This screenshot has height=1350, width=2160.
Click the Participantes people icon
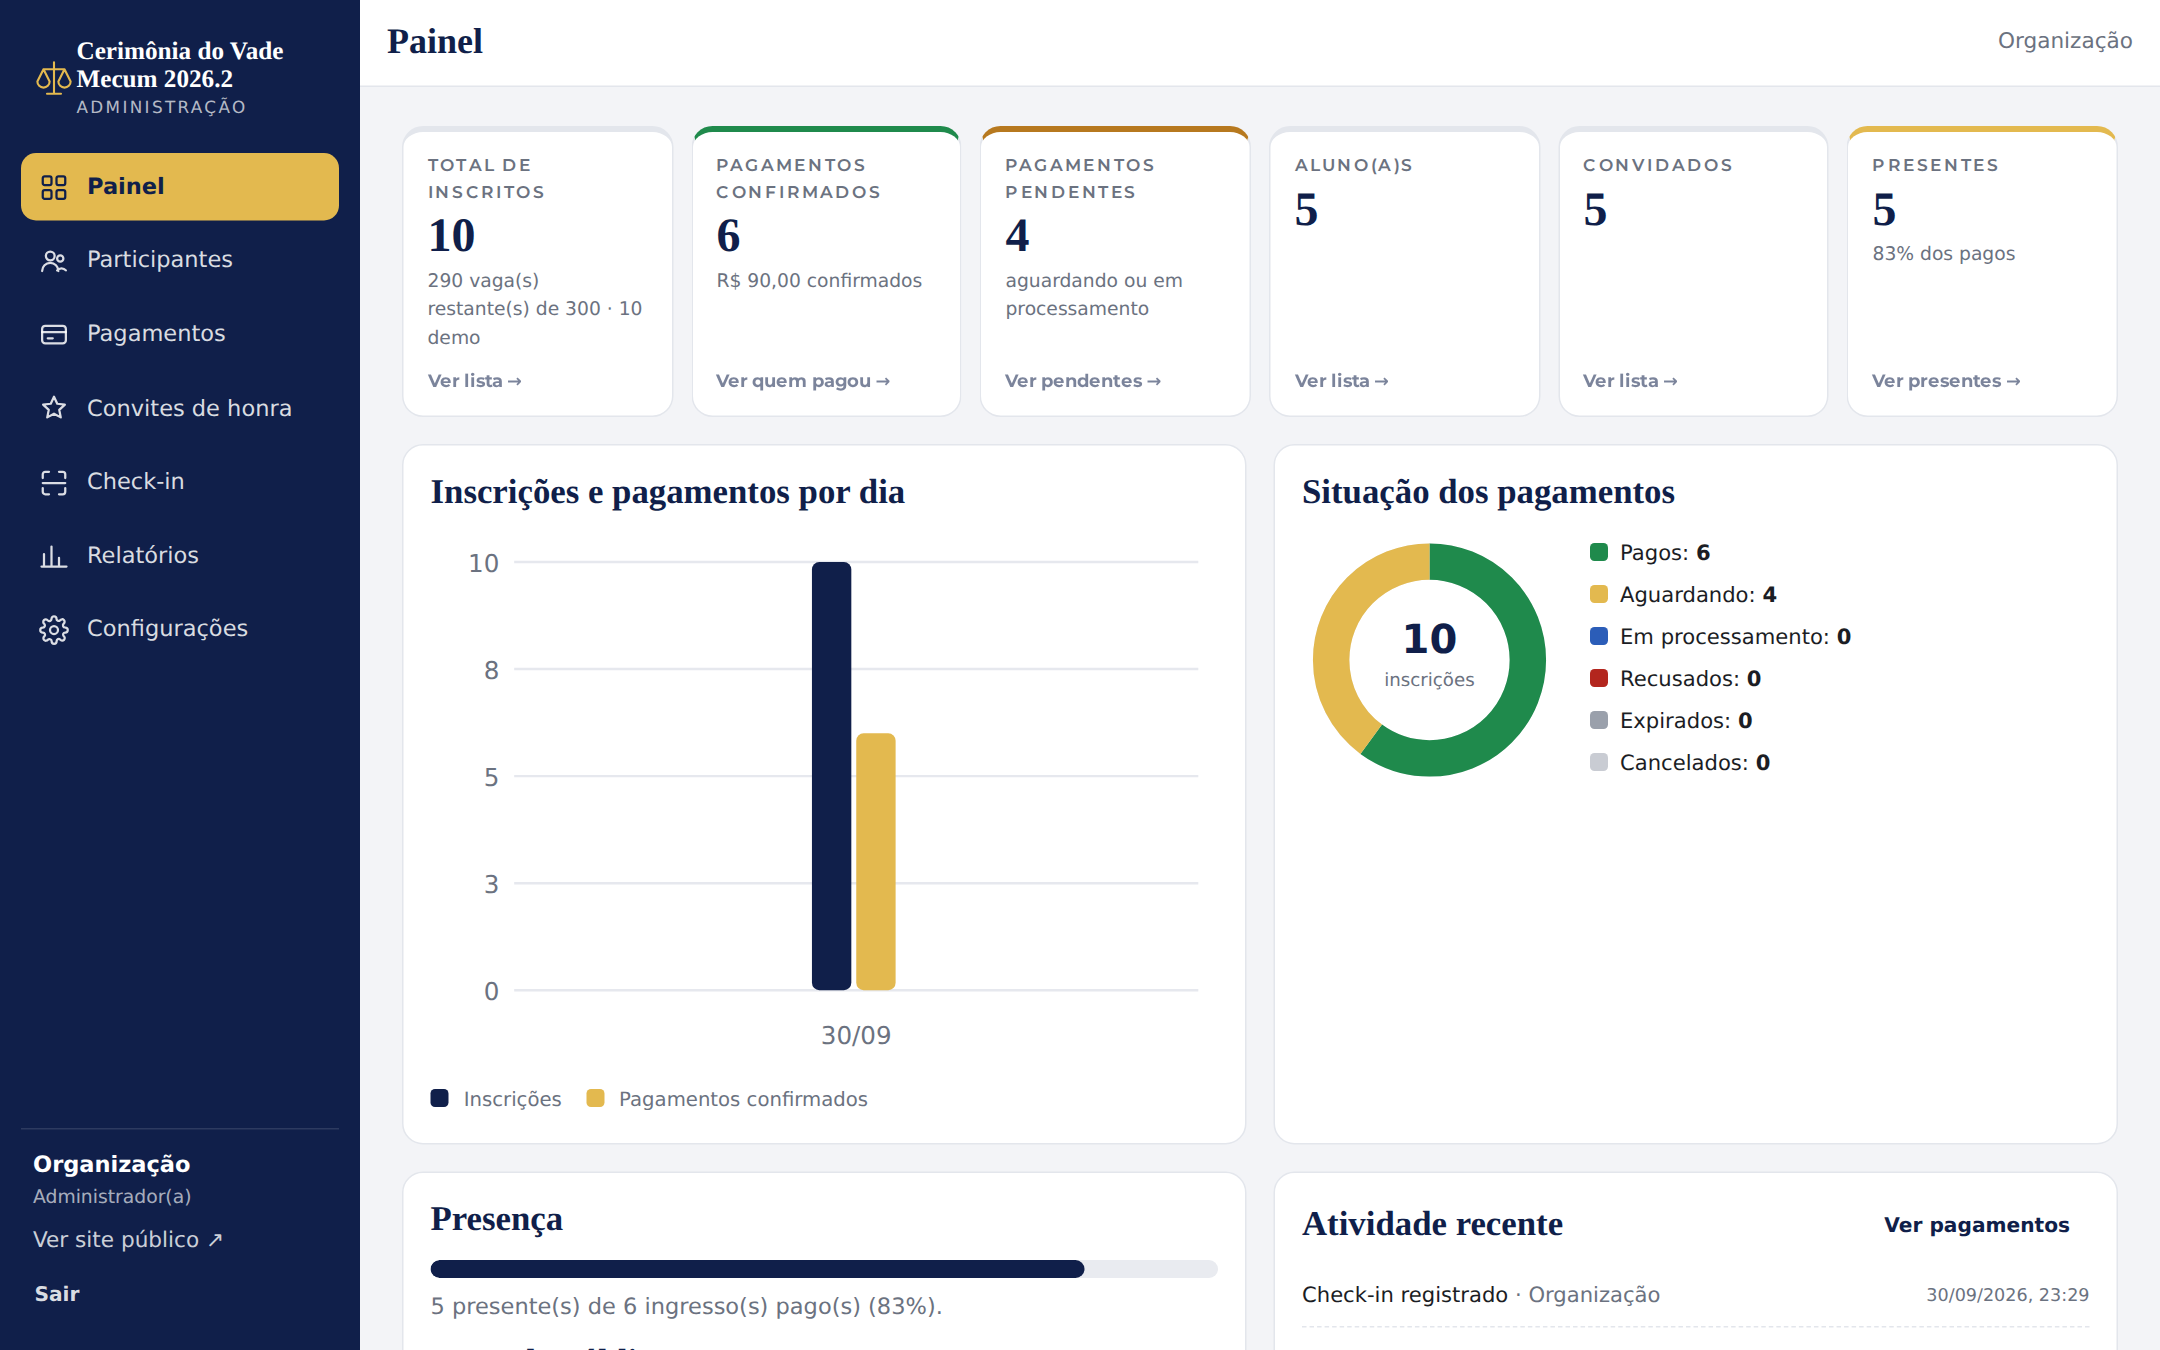(54, 261)
